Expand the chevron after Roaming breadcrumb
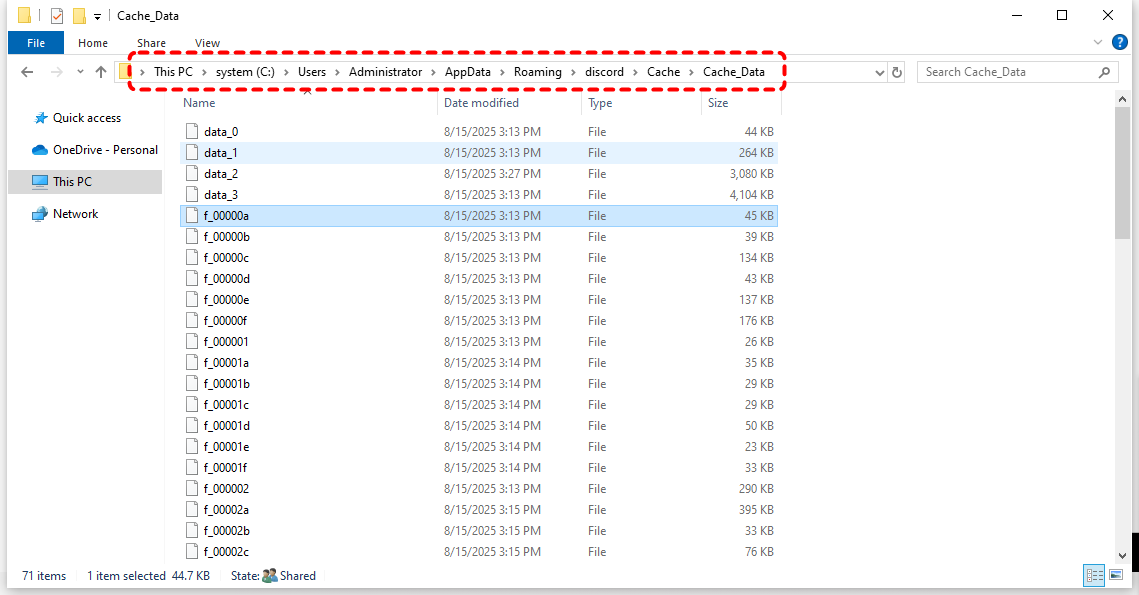This screenshot has height=595, width=1139. 573,73
